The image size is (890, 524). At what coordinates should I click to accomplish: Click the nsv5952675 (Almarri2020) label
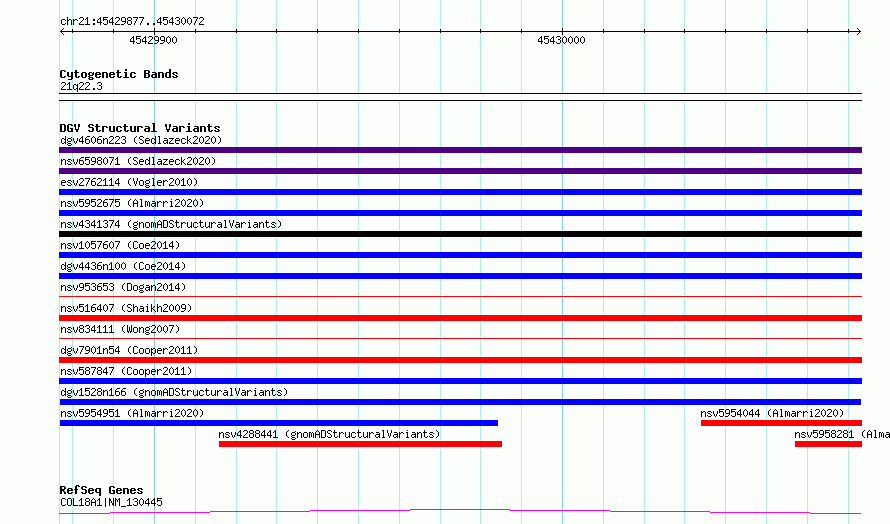pos(132,203)
